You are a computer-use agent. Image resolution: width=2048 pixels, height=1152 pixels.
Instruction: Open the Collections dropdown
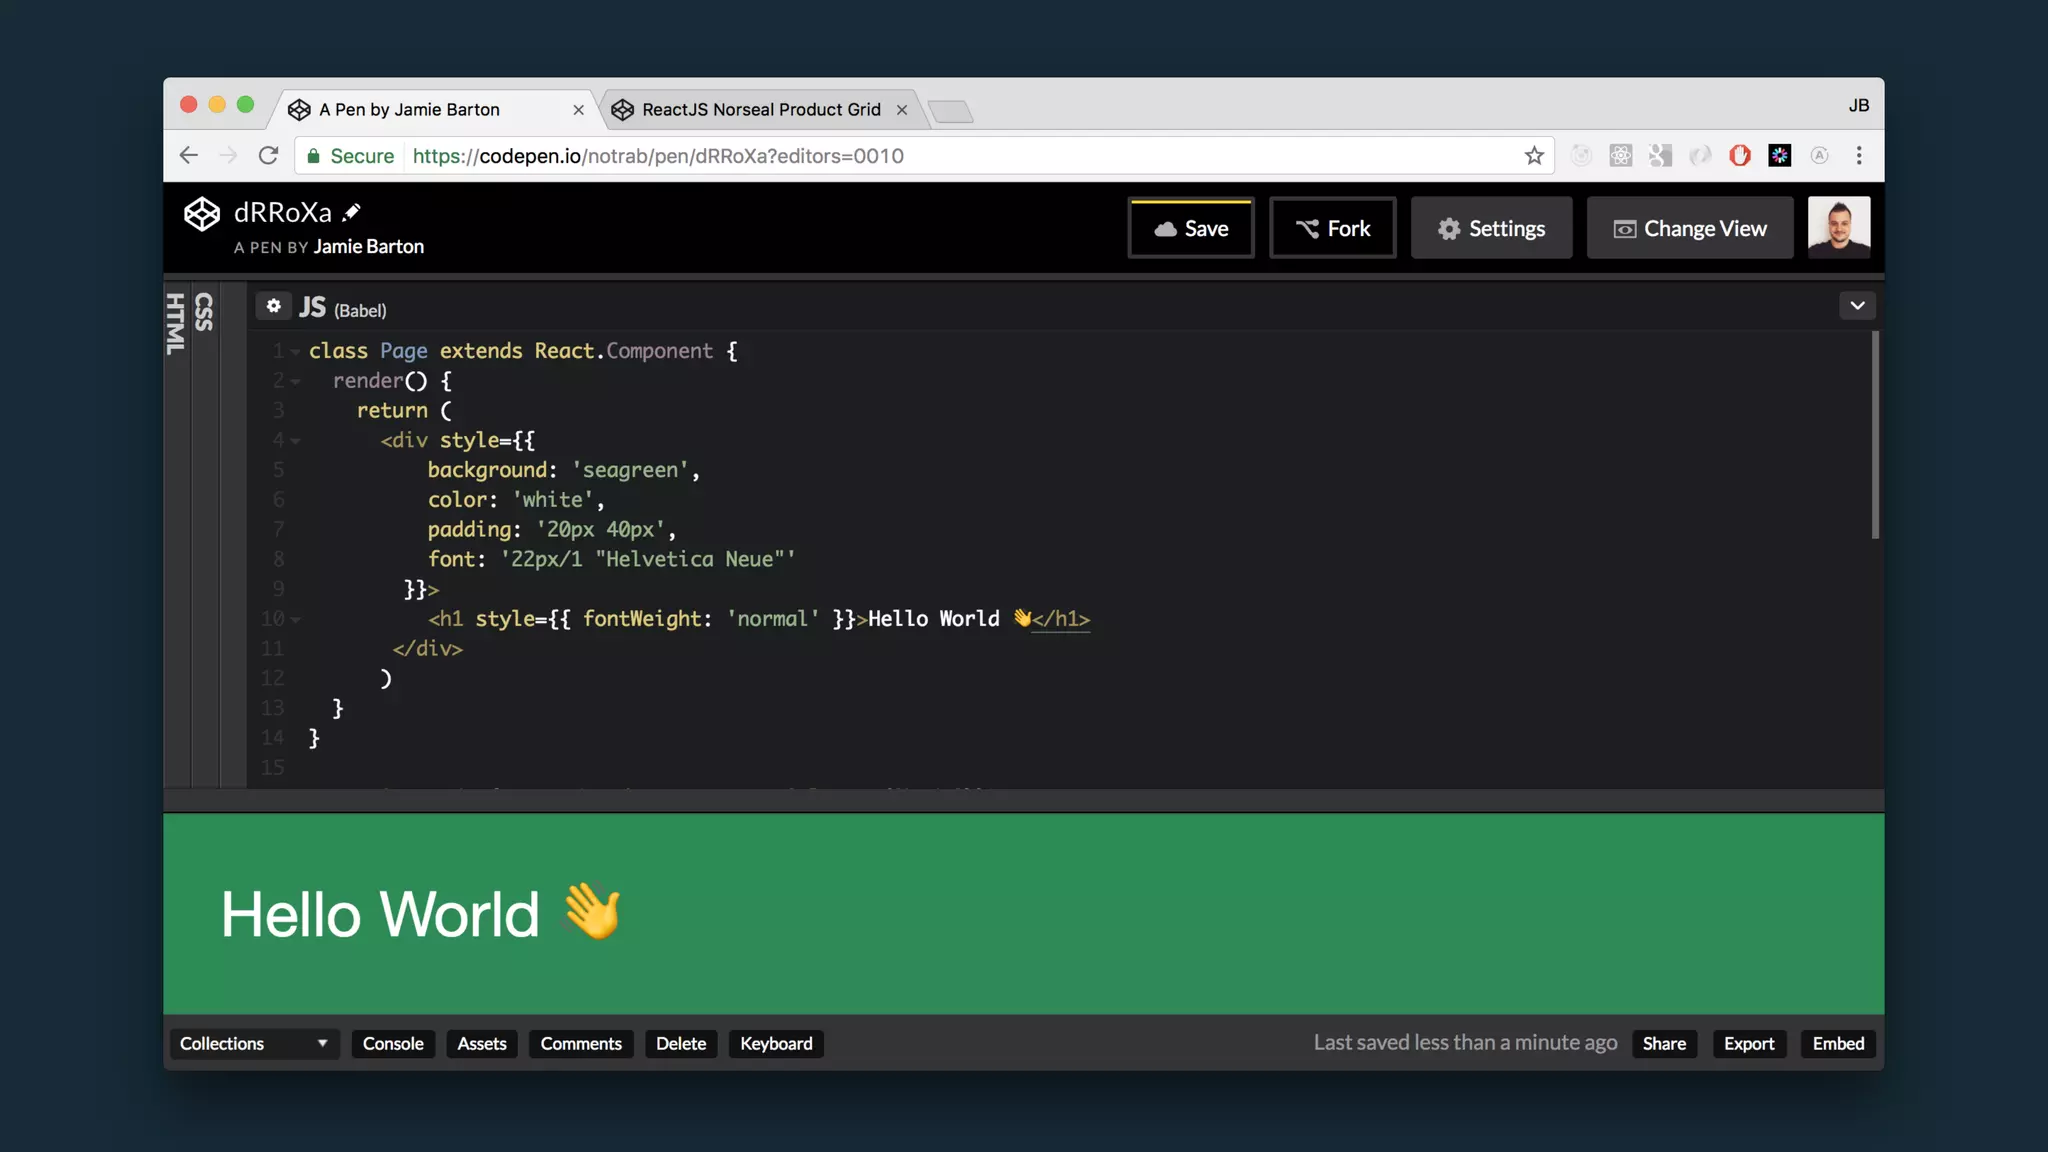click(x=254, y=1043)
